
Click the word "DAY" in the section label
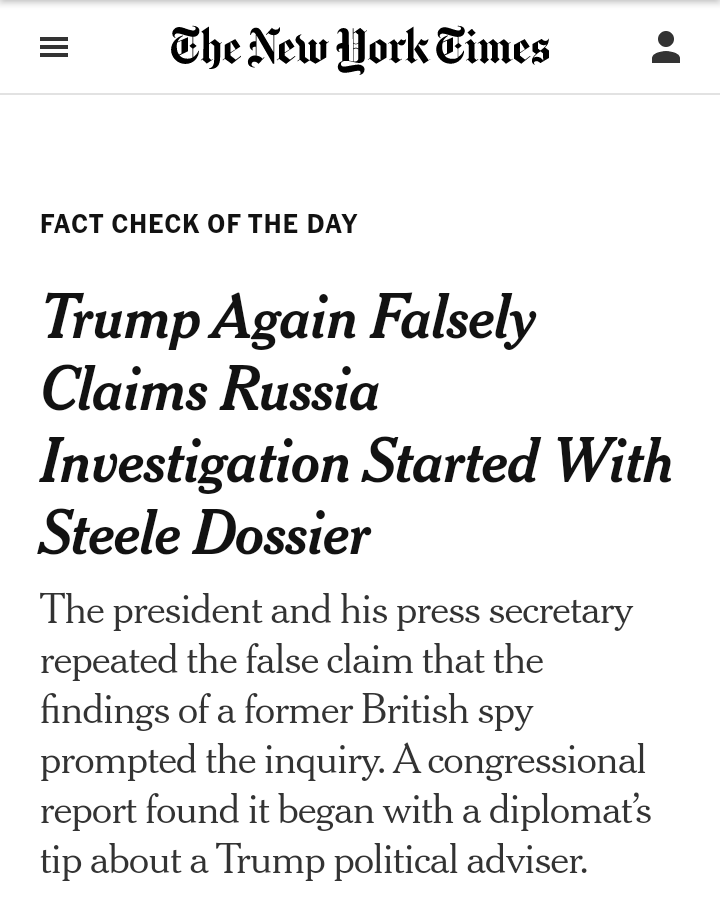tap(333, 224)
